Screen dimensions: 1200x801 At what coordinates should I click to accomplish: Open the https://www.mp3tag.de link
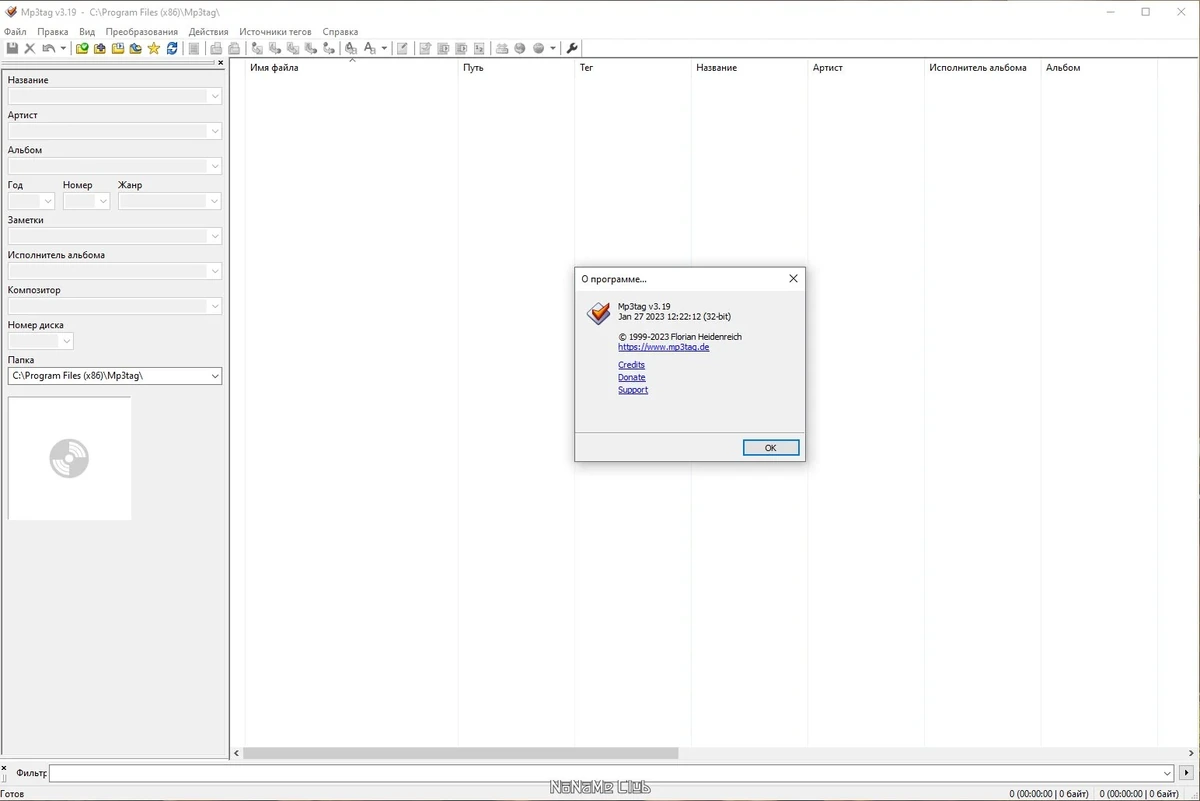pos(664,347)
